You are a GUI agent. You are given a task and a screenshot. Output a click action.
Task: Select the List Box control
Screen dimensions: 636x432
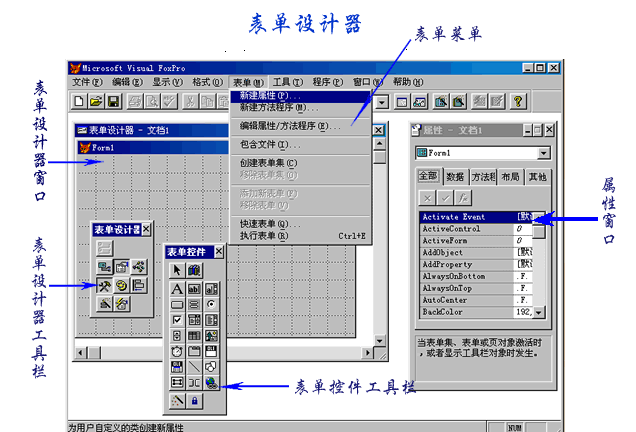(x=211, y=320)
